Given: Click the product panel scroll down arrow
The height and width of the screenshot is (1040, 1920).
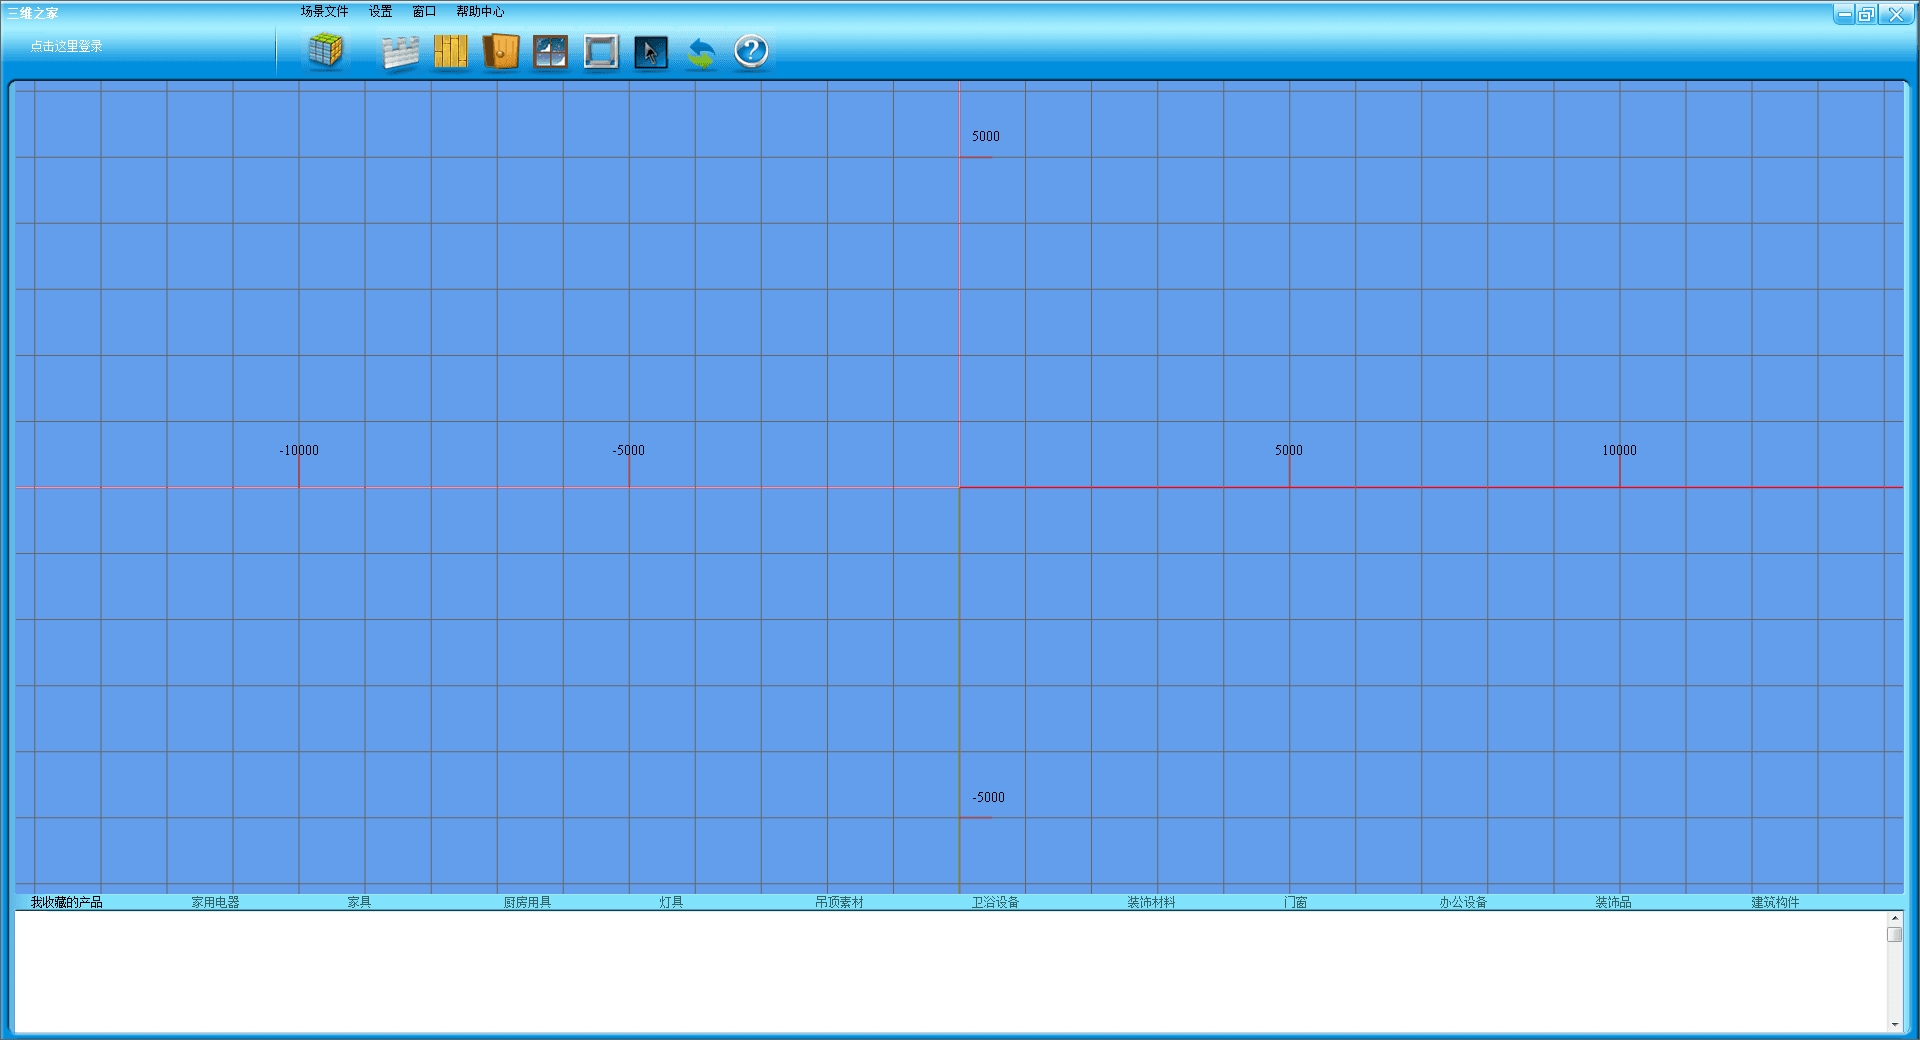Looking at the screenshot, I should 1894,1024.
